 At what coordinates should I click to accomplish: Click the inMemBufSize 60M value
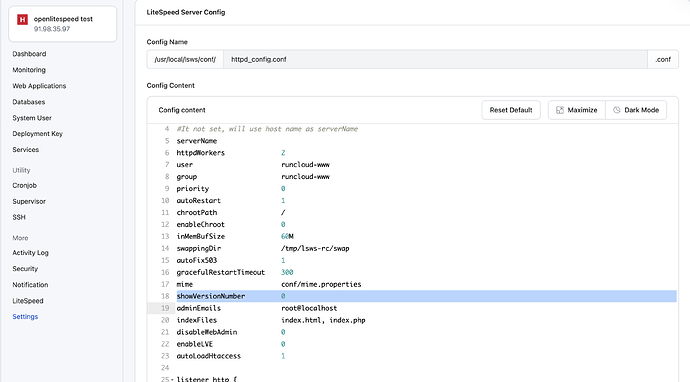287,236
